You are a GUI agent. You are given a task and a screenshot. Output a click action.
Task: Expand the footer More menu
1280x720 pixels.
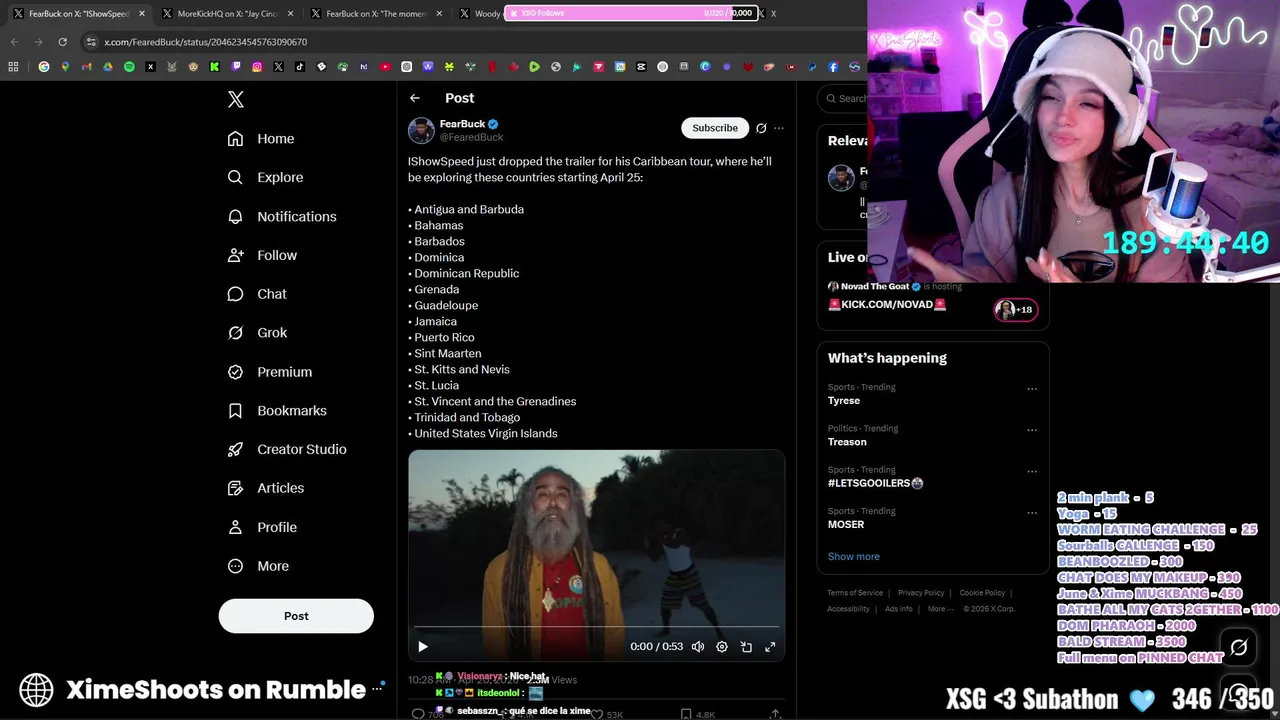pyautogui.click(x=939, y=609)
